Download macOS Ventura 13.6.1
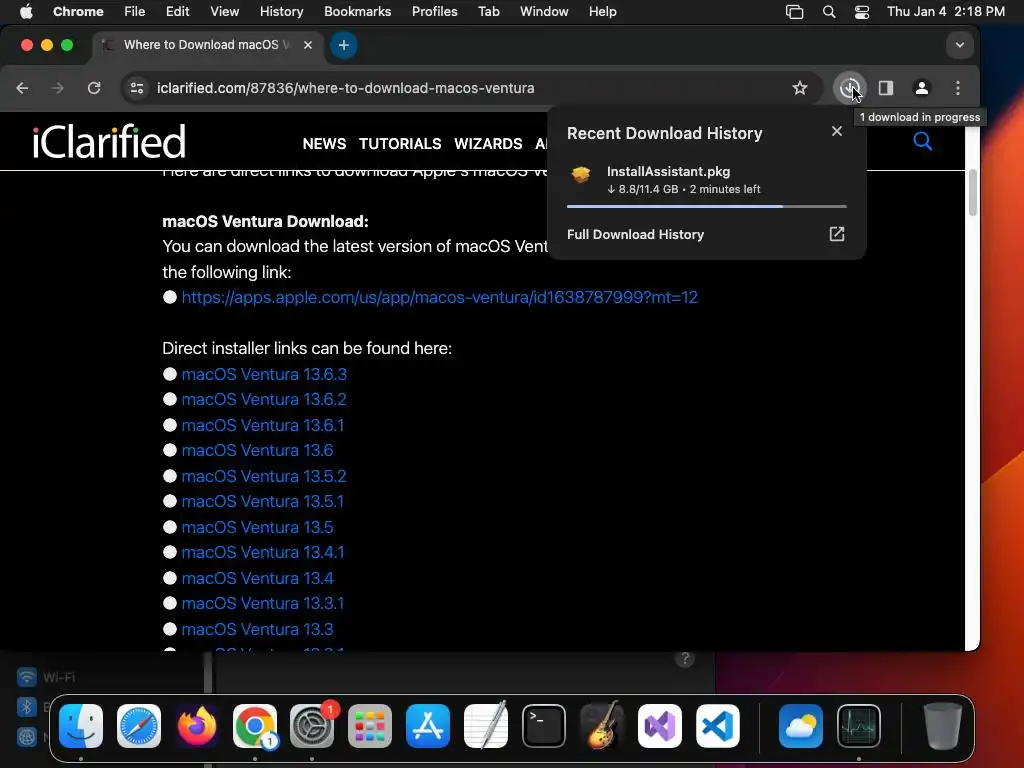 click(263, 425)
